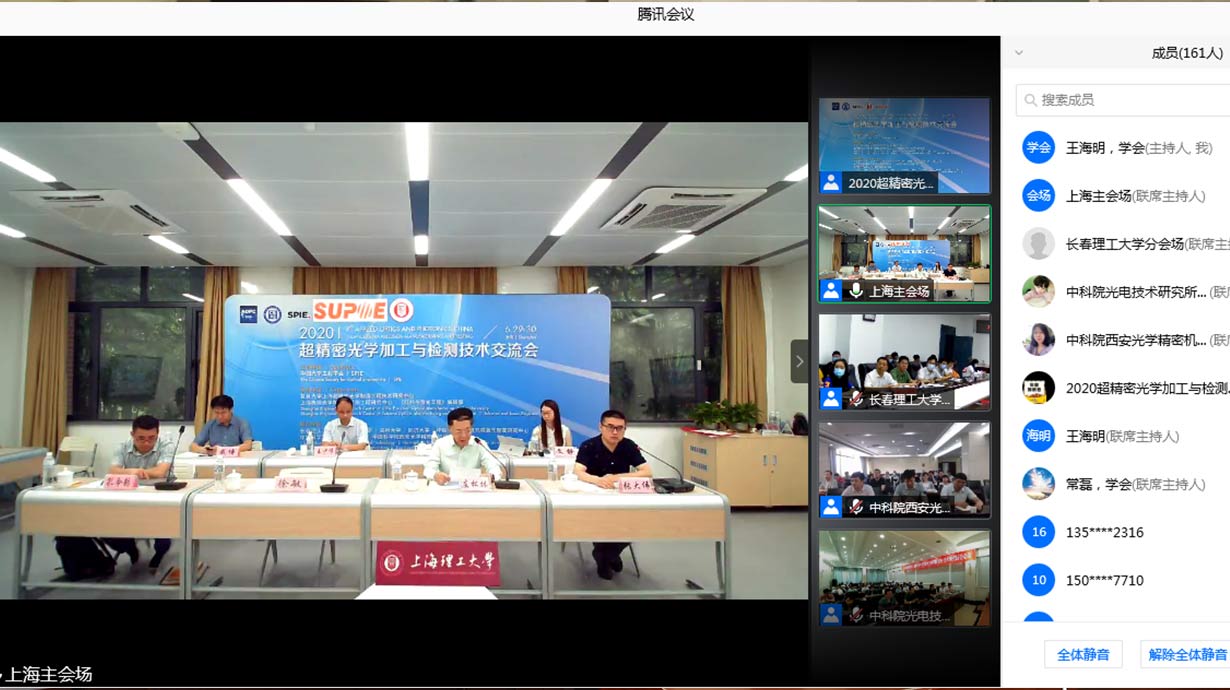Click the 海明 avatar for co-host 王海明

[1038, 436]
